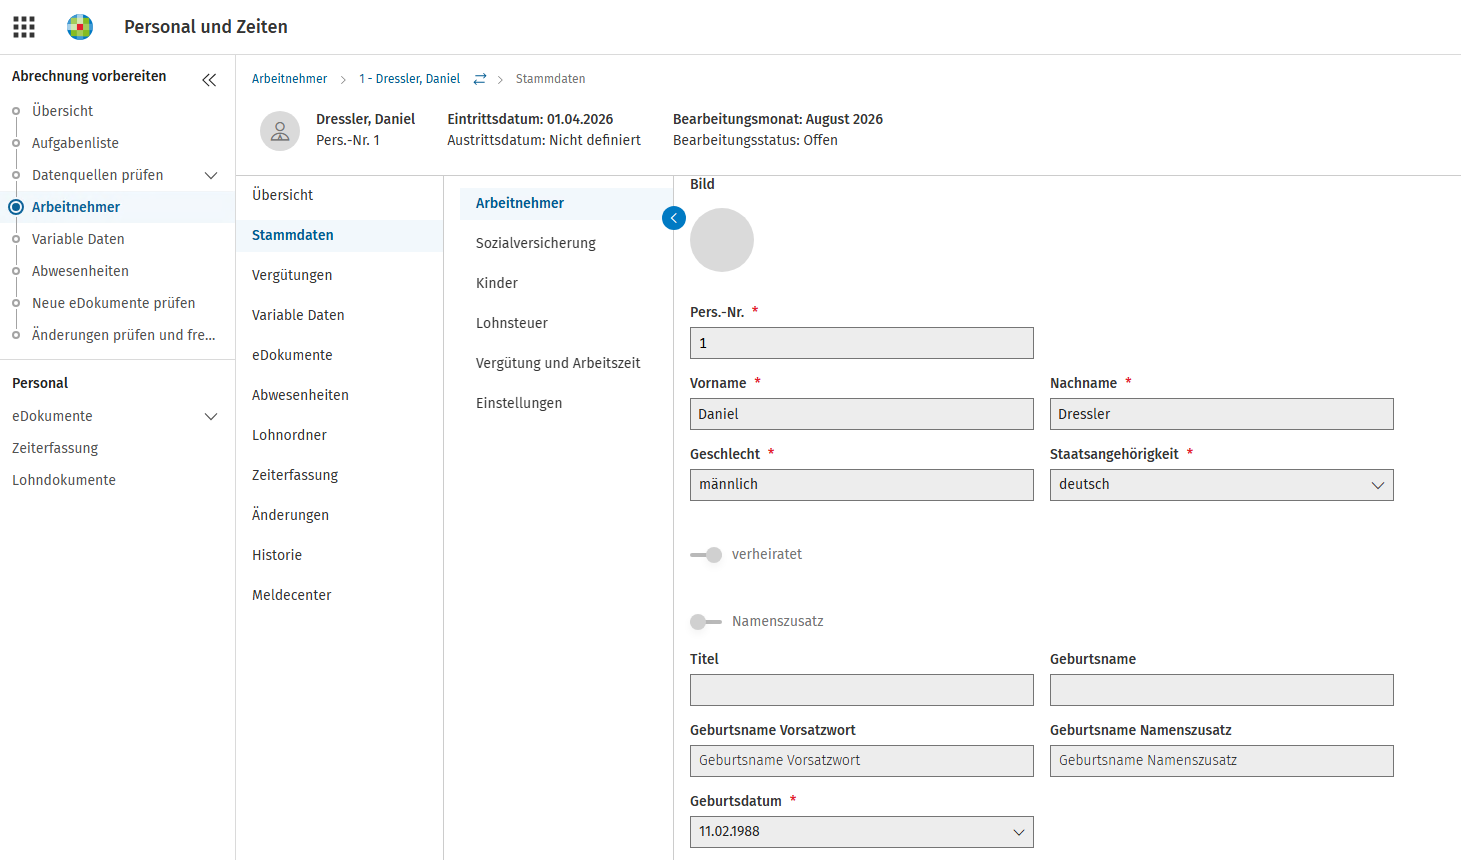Image resolution: width=1461 pixels, height=860 pixels.
Task: Open Zeiterfassung under Personal
Action: [55, 448]
